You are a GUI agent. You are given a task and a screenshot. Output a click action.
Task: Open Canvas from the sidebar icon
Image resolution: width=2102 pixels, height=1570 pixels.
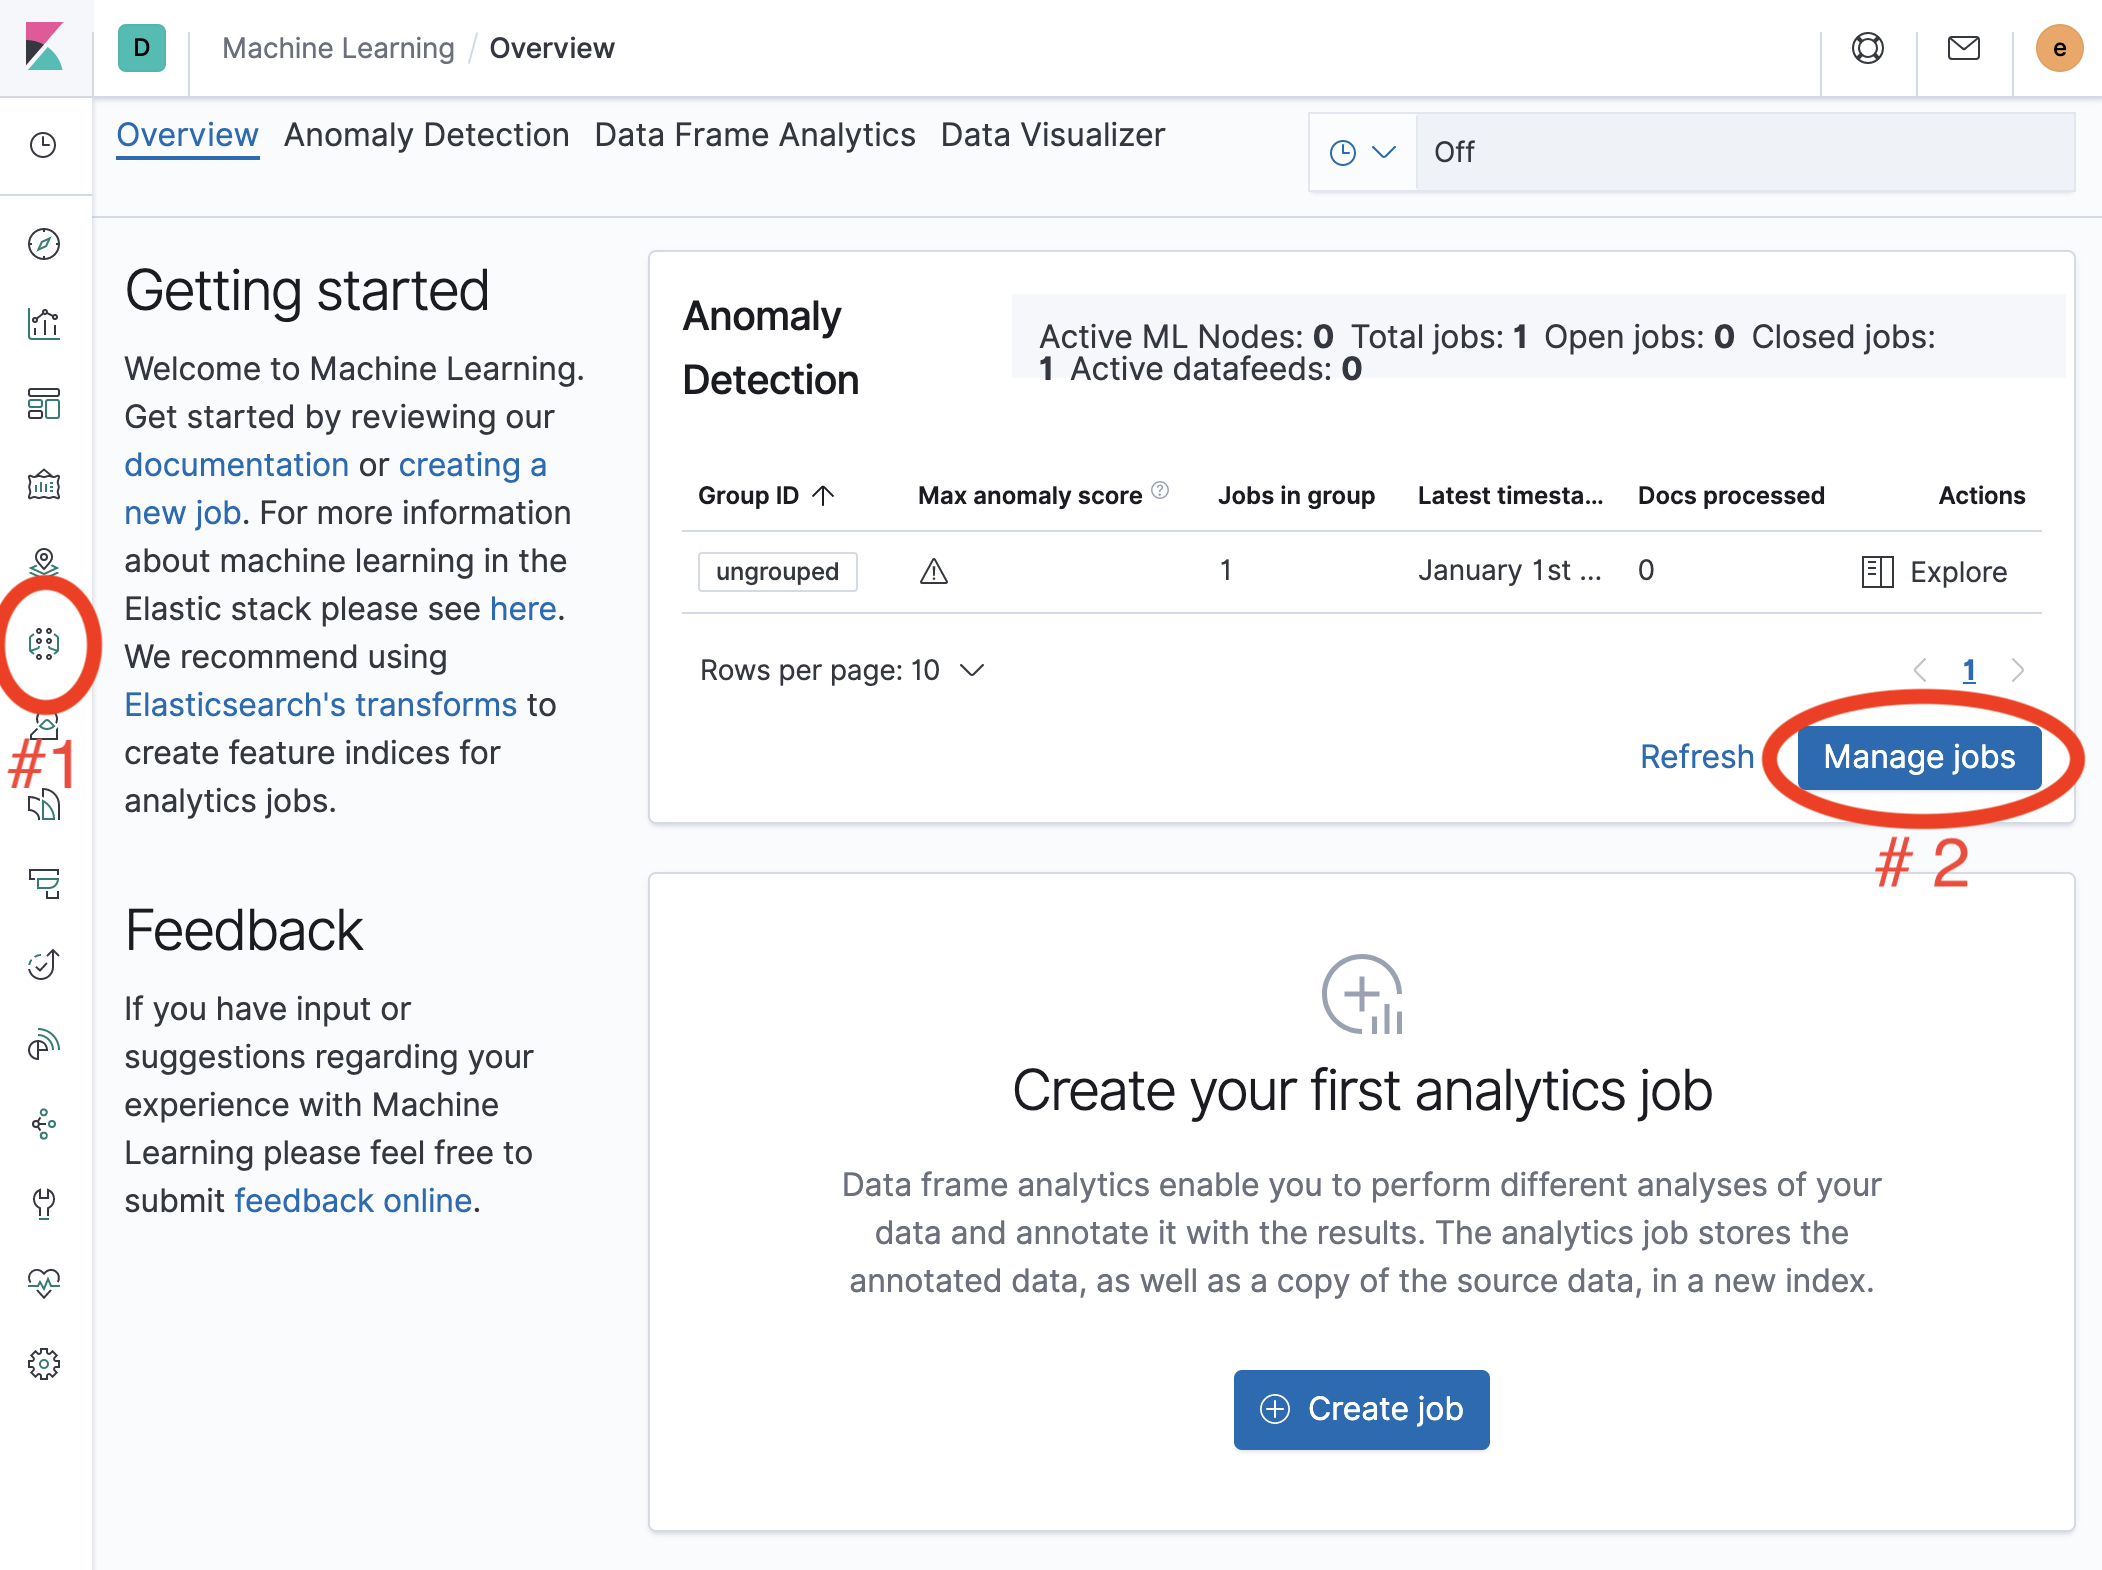[x=44, y=485]
